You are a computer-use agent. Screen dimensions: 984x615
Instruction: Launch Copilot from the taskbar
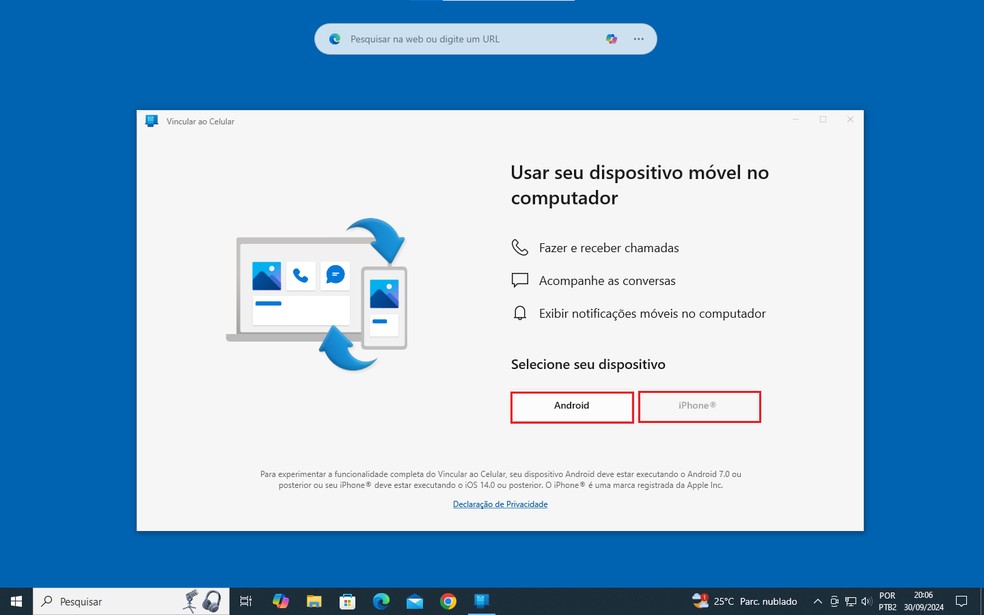(x=281, y=601)
